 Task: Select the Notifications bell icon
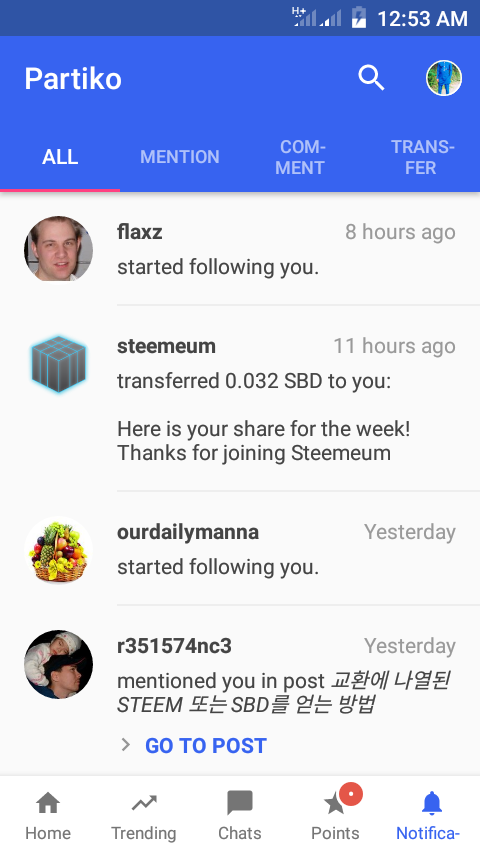pos(432,803)
